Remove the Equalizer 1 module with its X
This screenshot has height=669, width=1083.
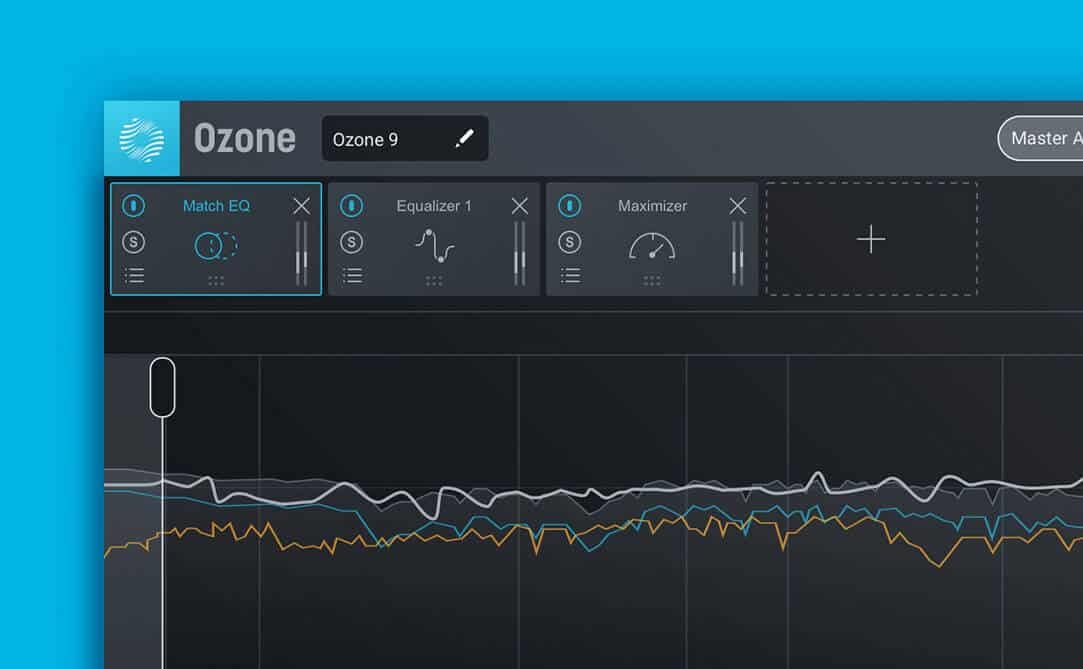pos(519,206)
